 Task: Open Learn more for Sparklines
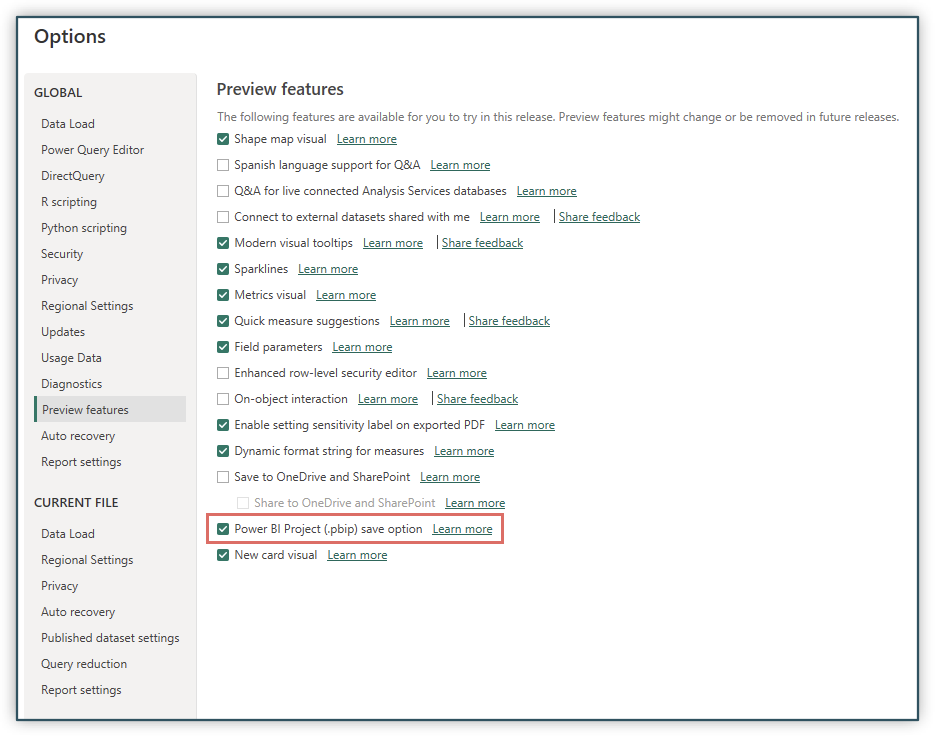328,269
